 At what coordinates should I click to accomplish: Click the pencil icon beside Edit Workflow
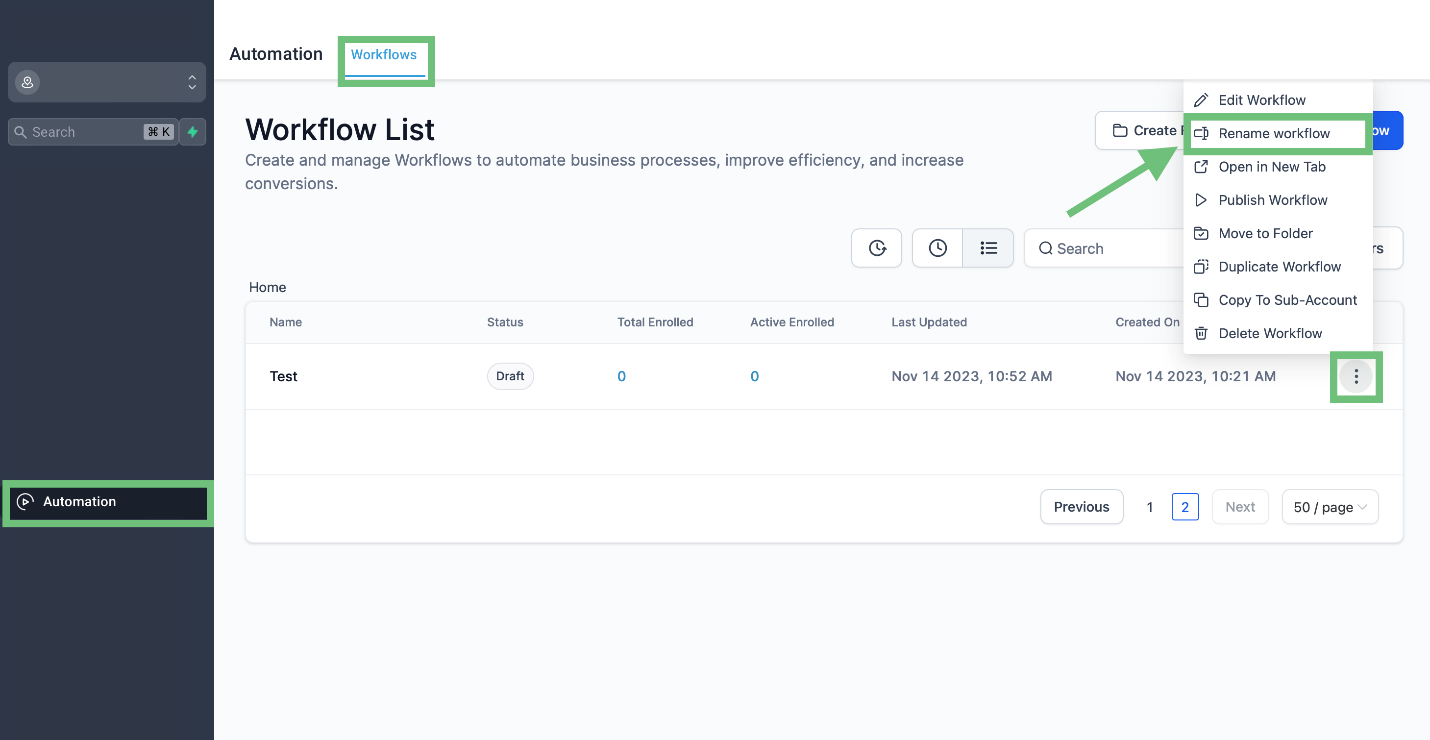(1201, 100)
